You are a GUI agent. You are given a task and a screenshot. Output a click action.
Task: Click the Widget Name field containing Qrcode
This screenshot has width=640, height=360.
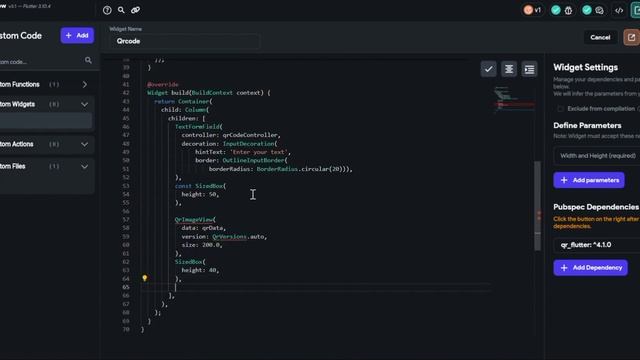pos(184,41)
